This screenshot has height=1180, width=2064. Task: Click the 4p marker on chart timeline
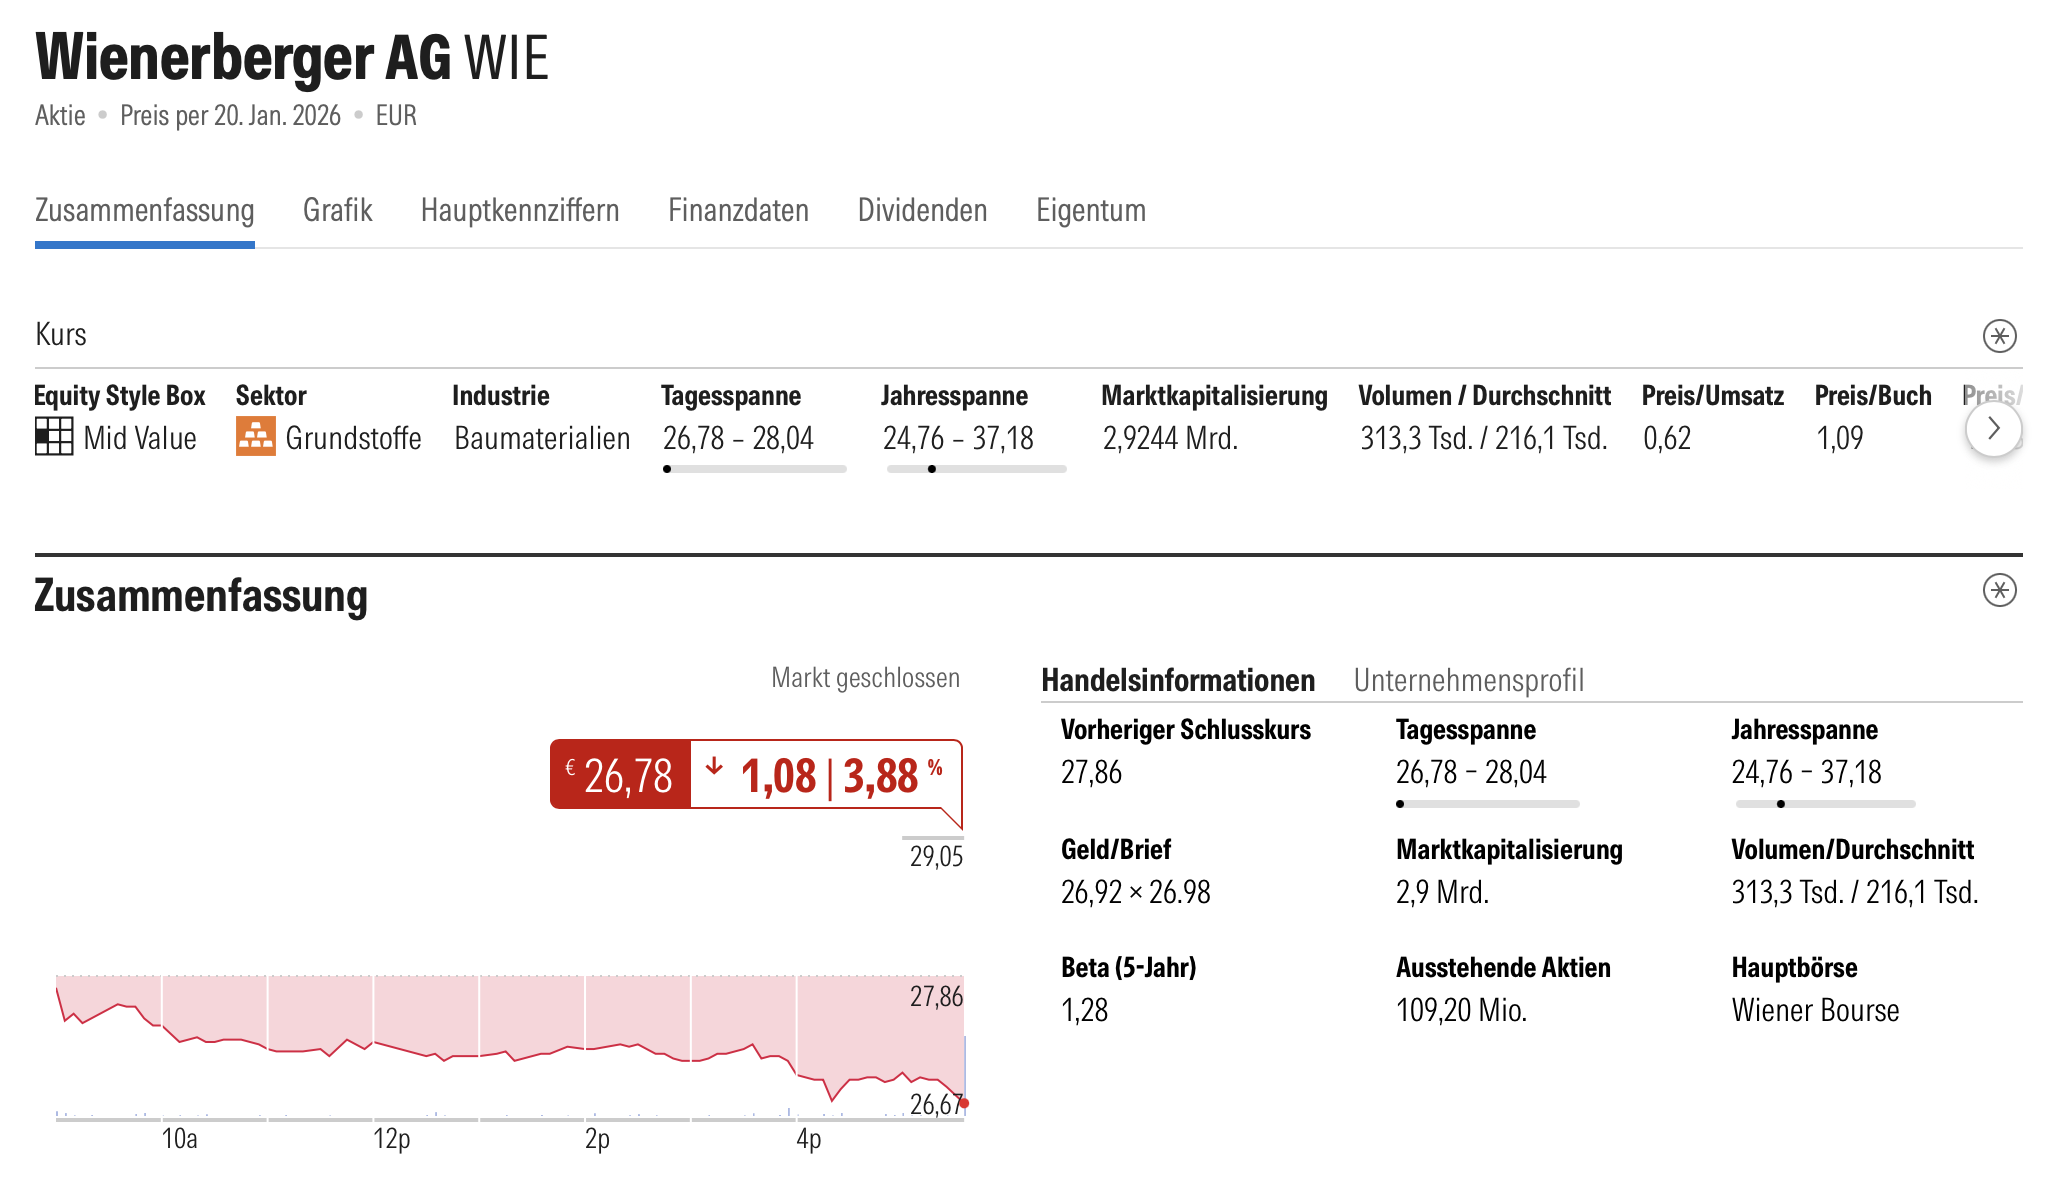coord(808,1139)
